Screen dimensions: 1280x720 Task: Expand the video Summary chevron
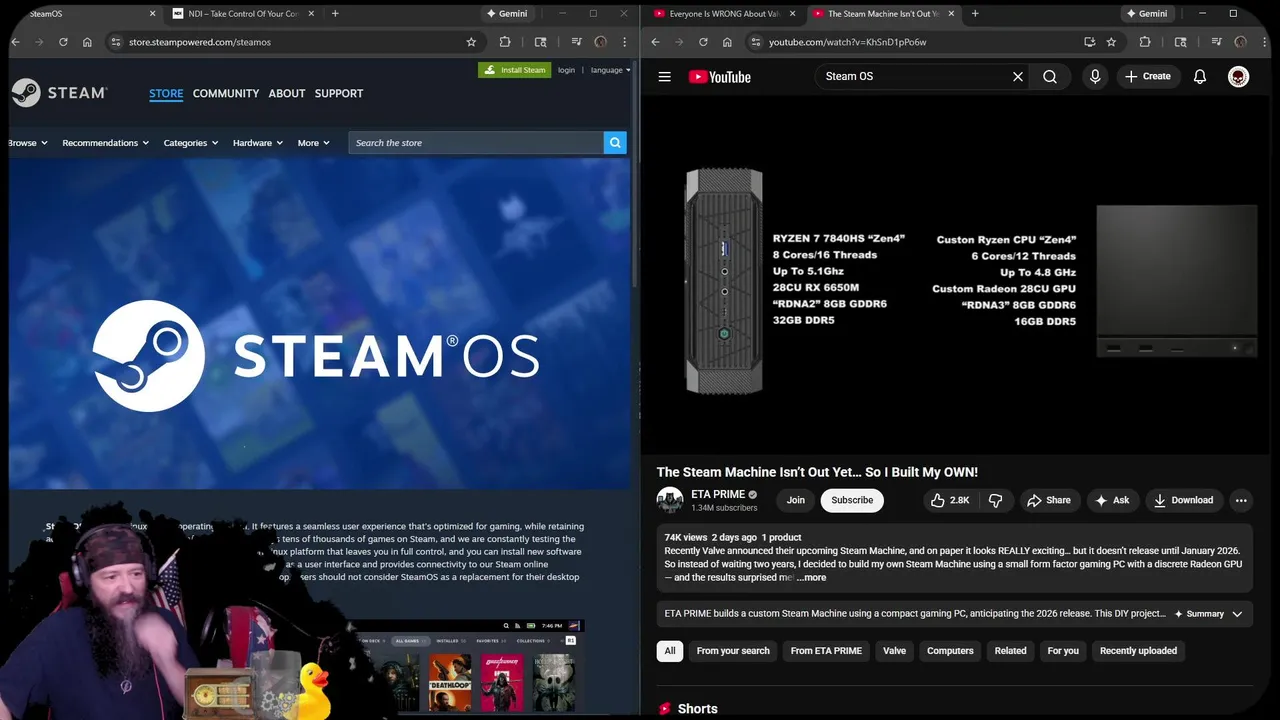(x=1237, y=614)
